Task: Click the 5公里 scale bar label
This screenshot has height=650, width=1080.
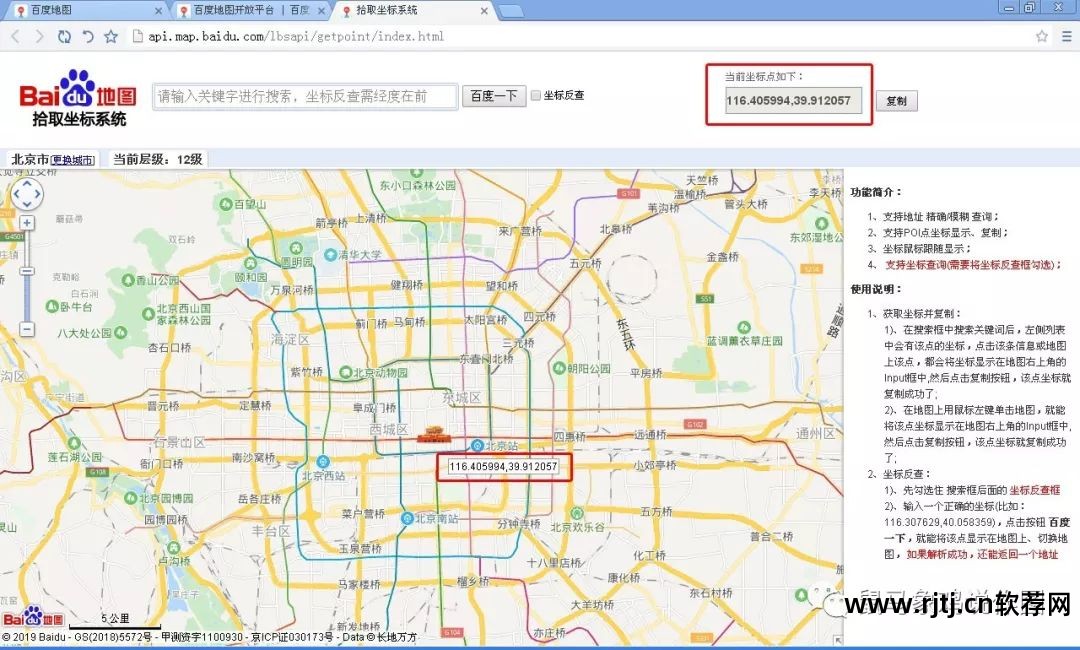Action: 115,618
